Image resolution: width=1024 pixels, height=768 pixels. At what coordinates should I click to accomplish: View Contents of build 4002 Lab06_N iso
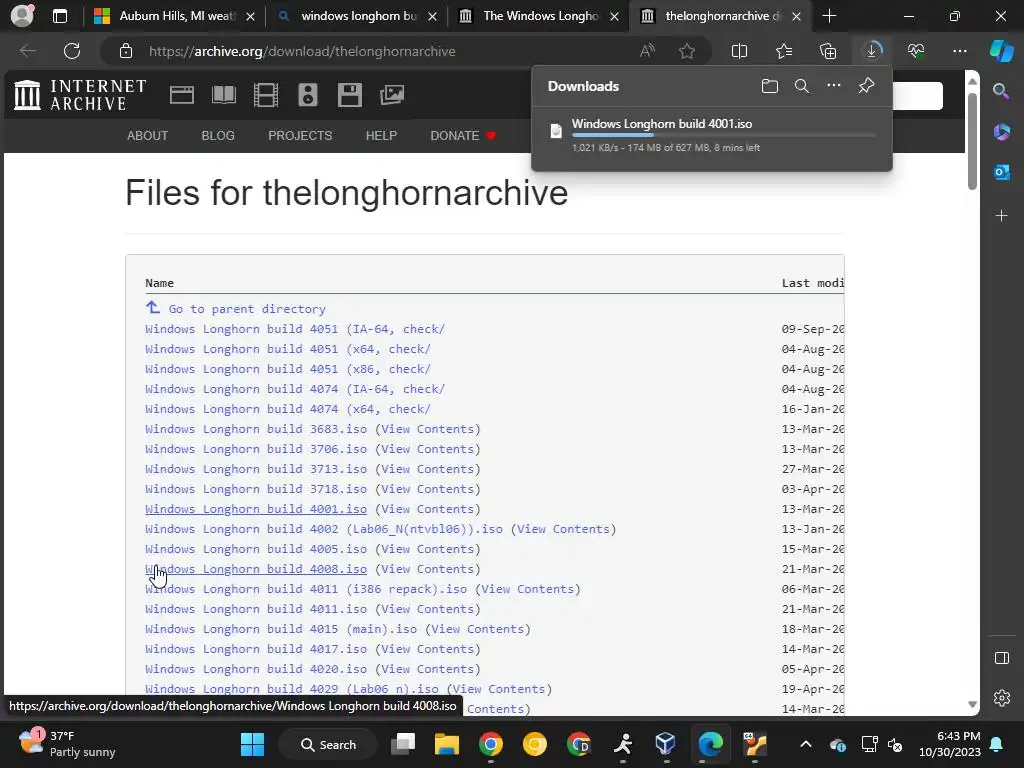click(x=564, y=529)
